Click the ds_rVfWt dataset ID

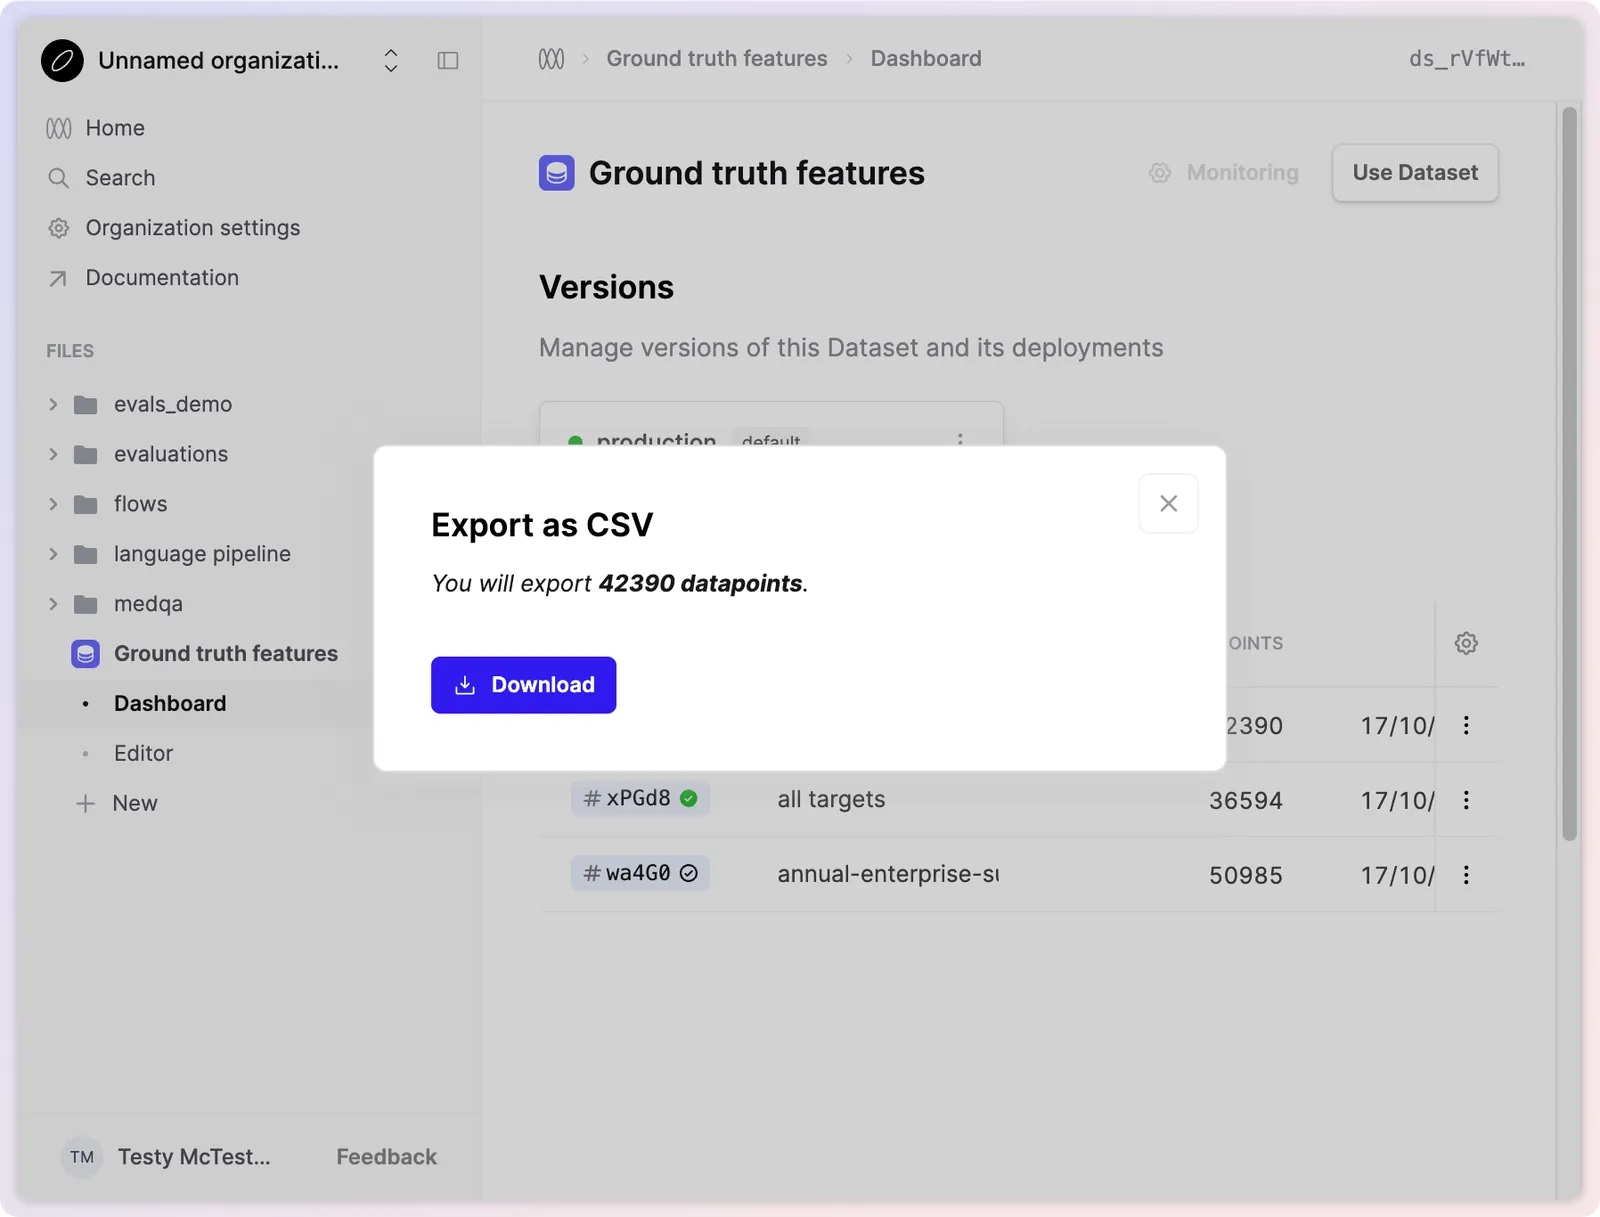pyautogui.click(x=1467, y=59)
